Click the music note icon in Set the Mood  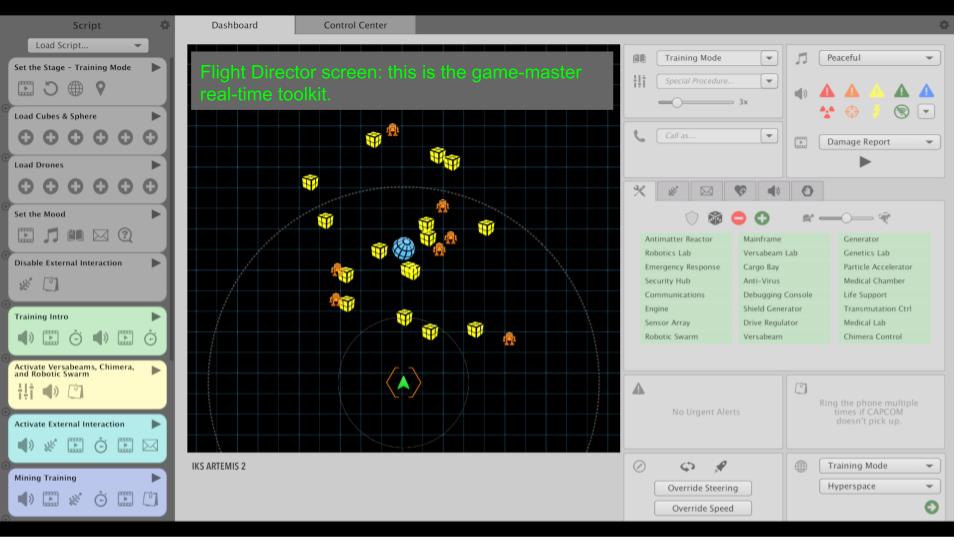[51, 236]
